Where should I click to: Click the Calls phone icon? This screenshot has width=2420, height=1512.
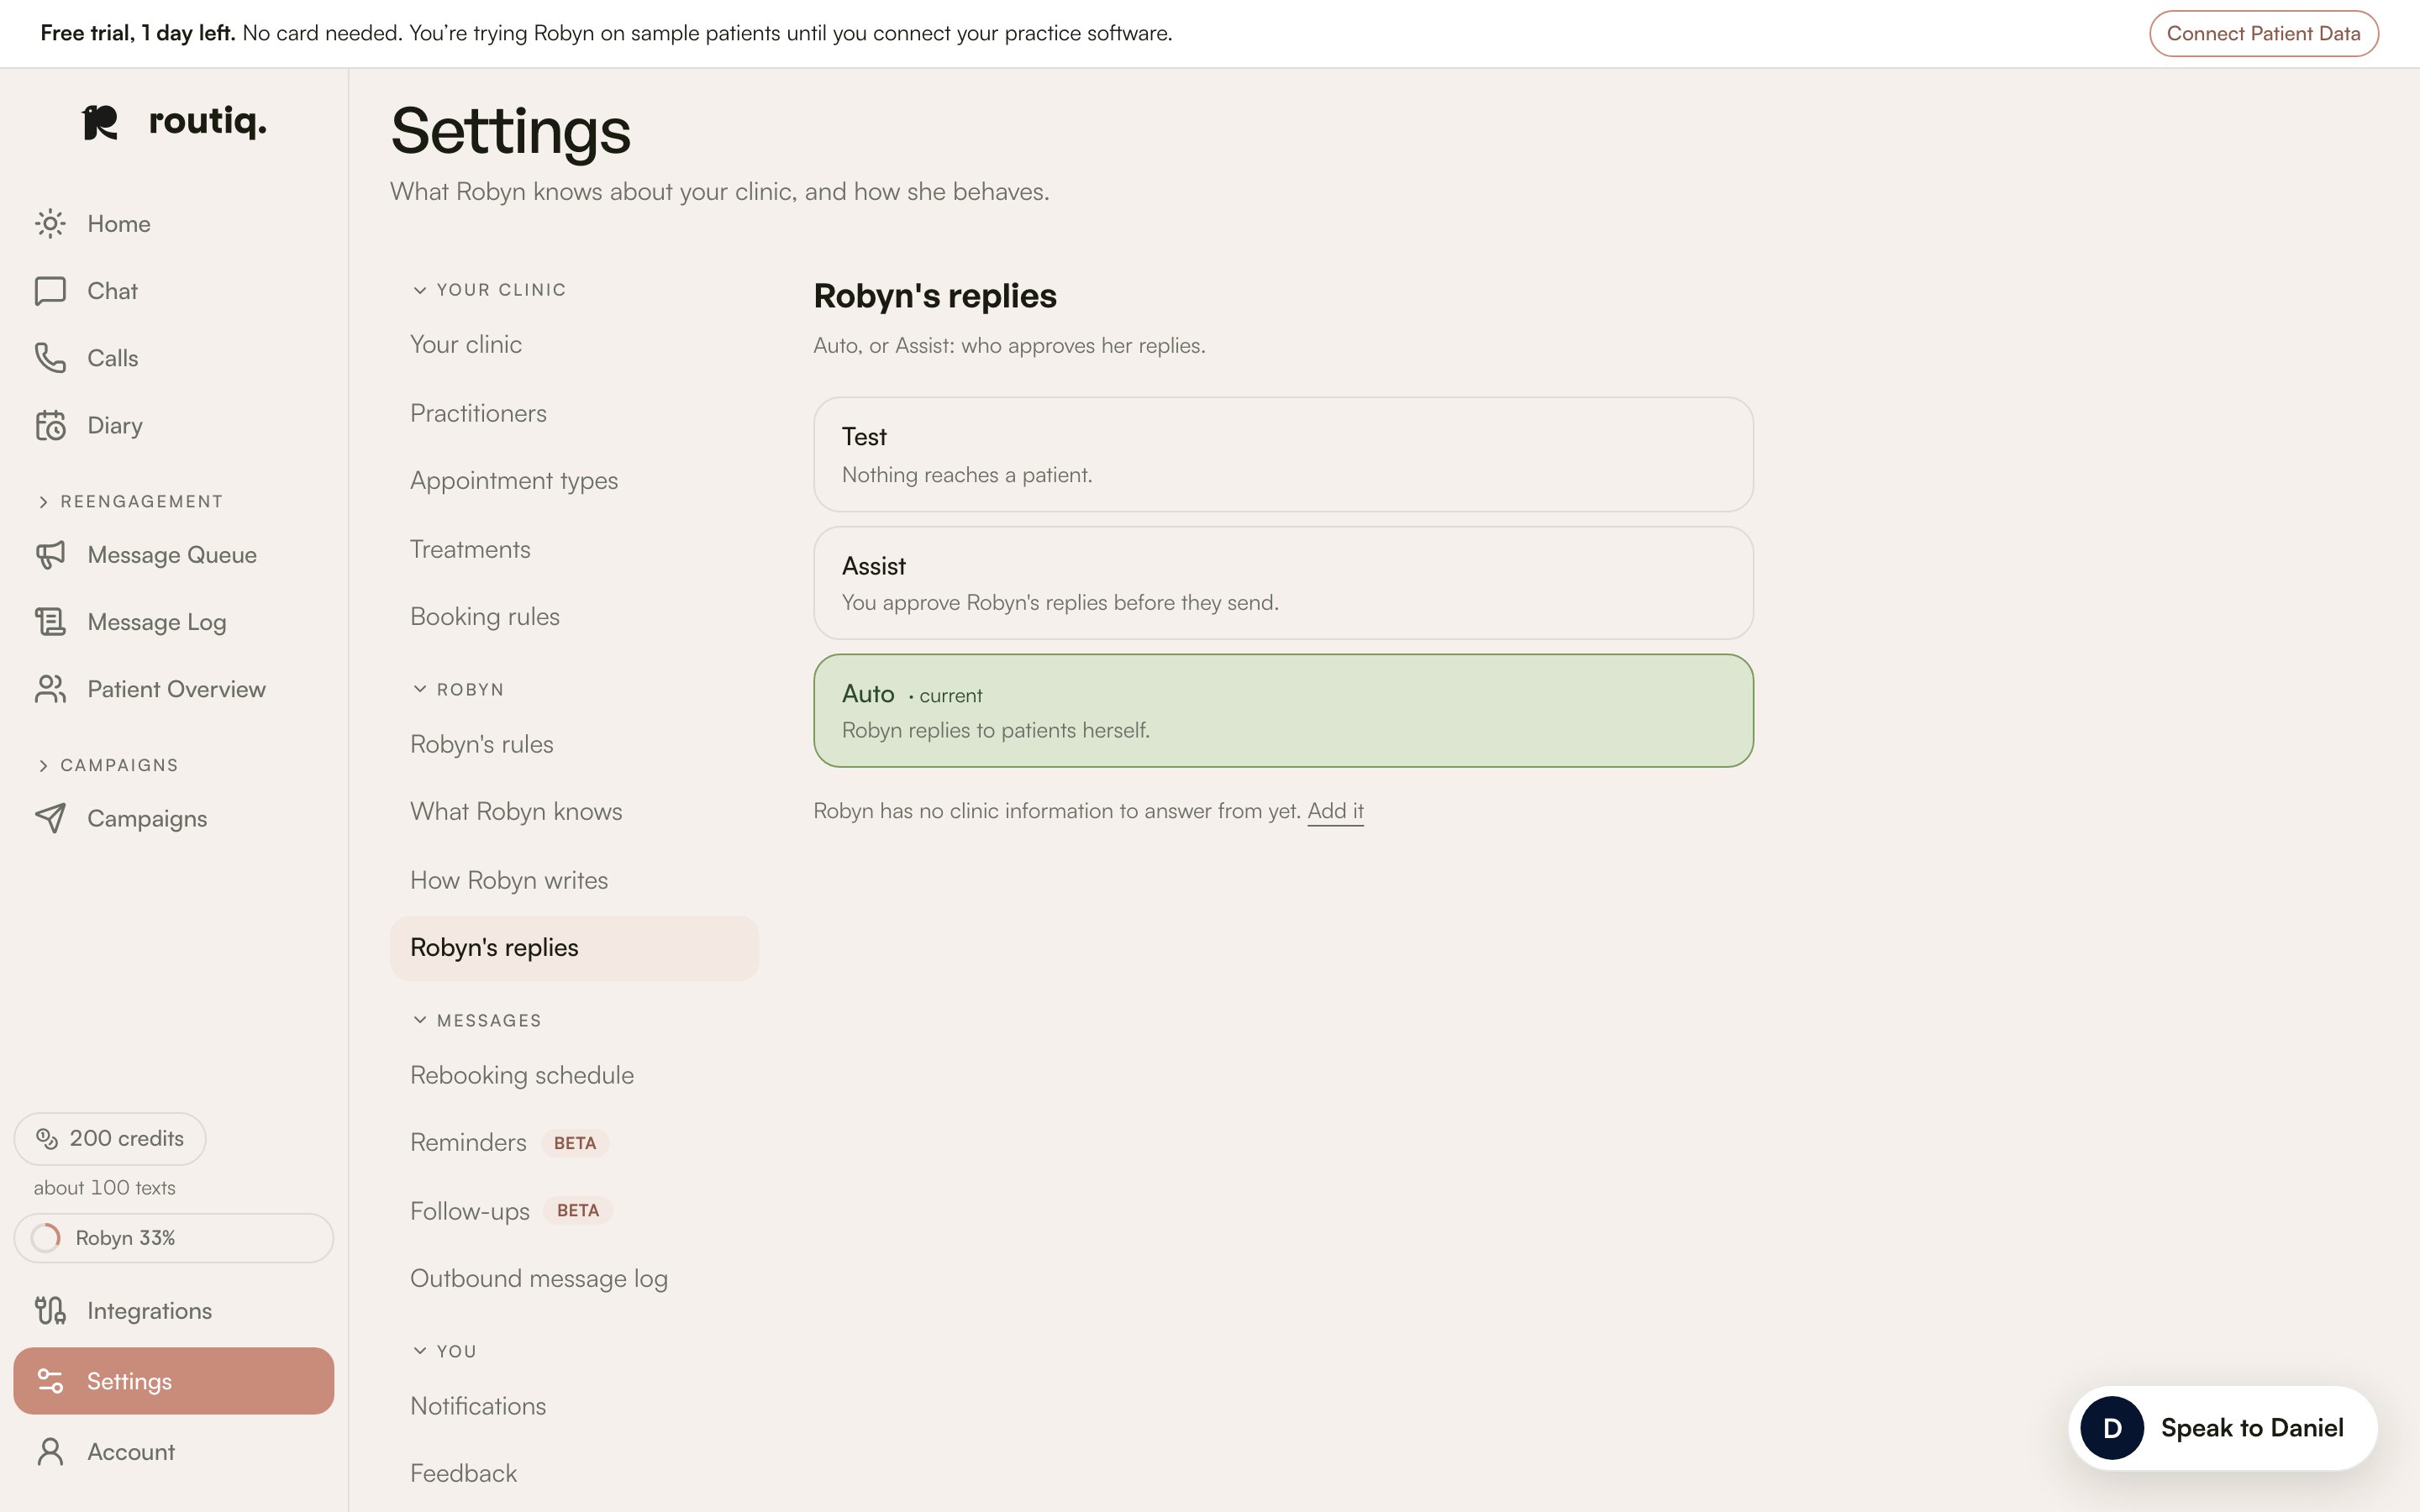tap(50, 358)
